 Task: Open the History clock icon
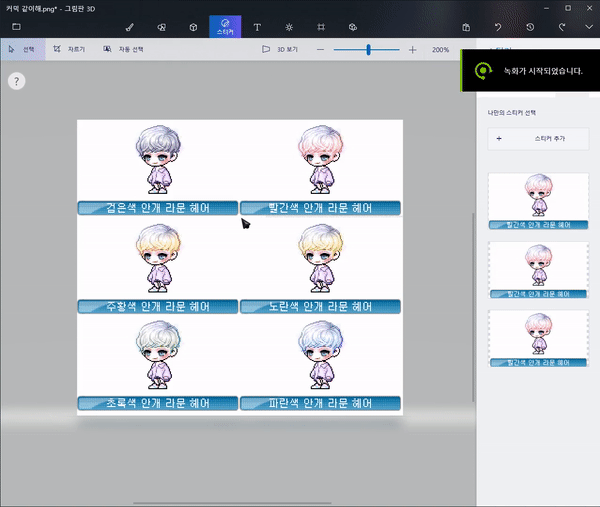(530, 26)
